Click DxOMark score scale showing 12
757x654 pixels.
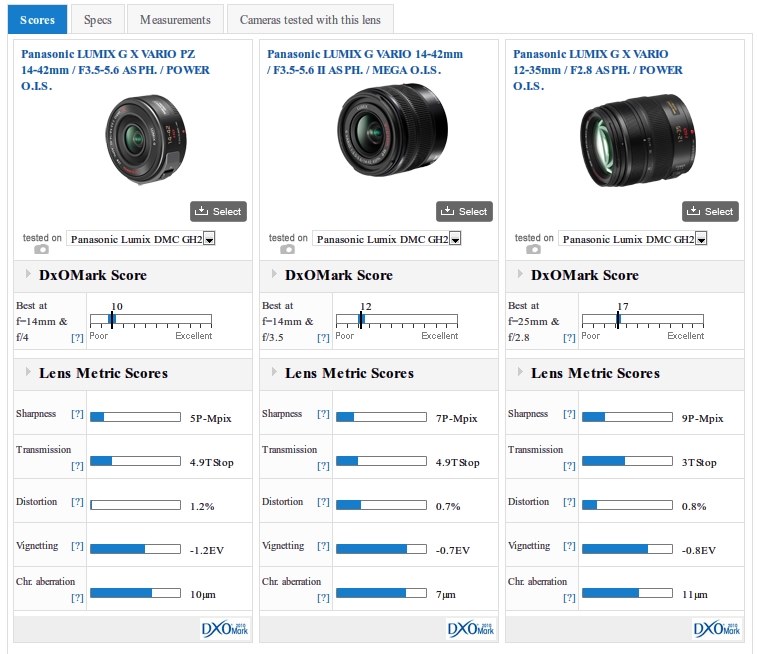coord(396,320)
